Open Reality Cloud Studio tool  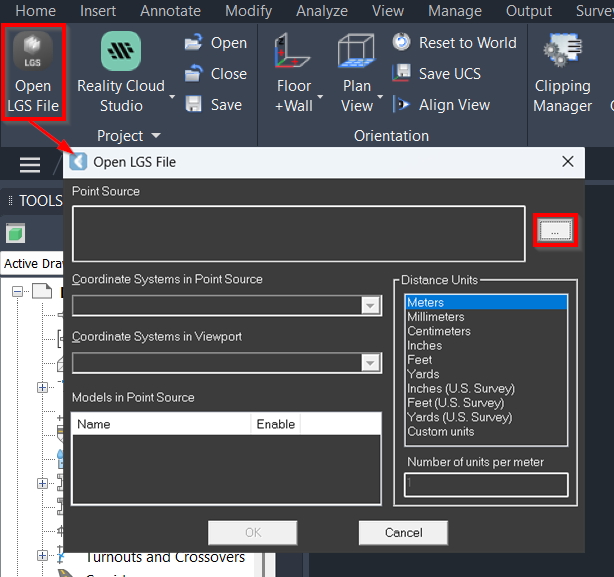tap(122, 53)
